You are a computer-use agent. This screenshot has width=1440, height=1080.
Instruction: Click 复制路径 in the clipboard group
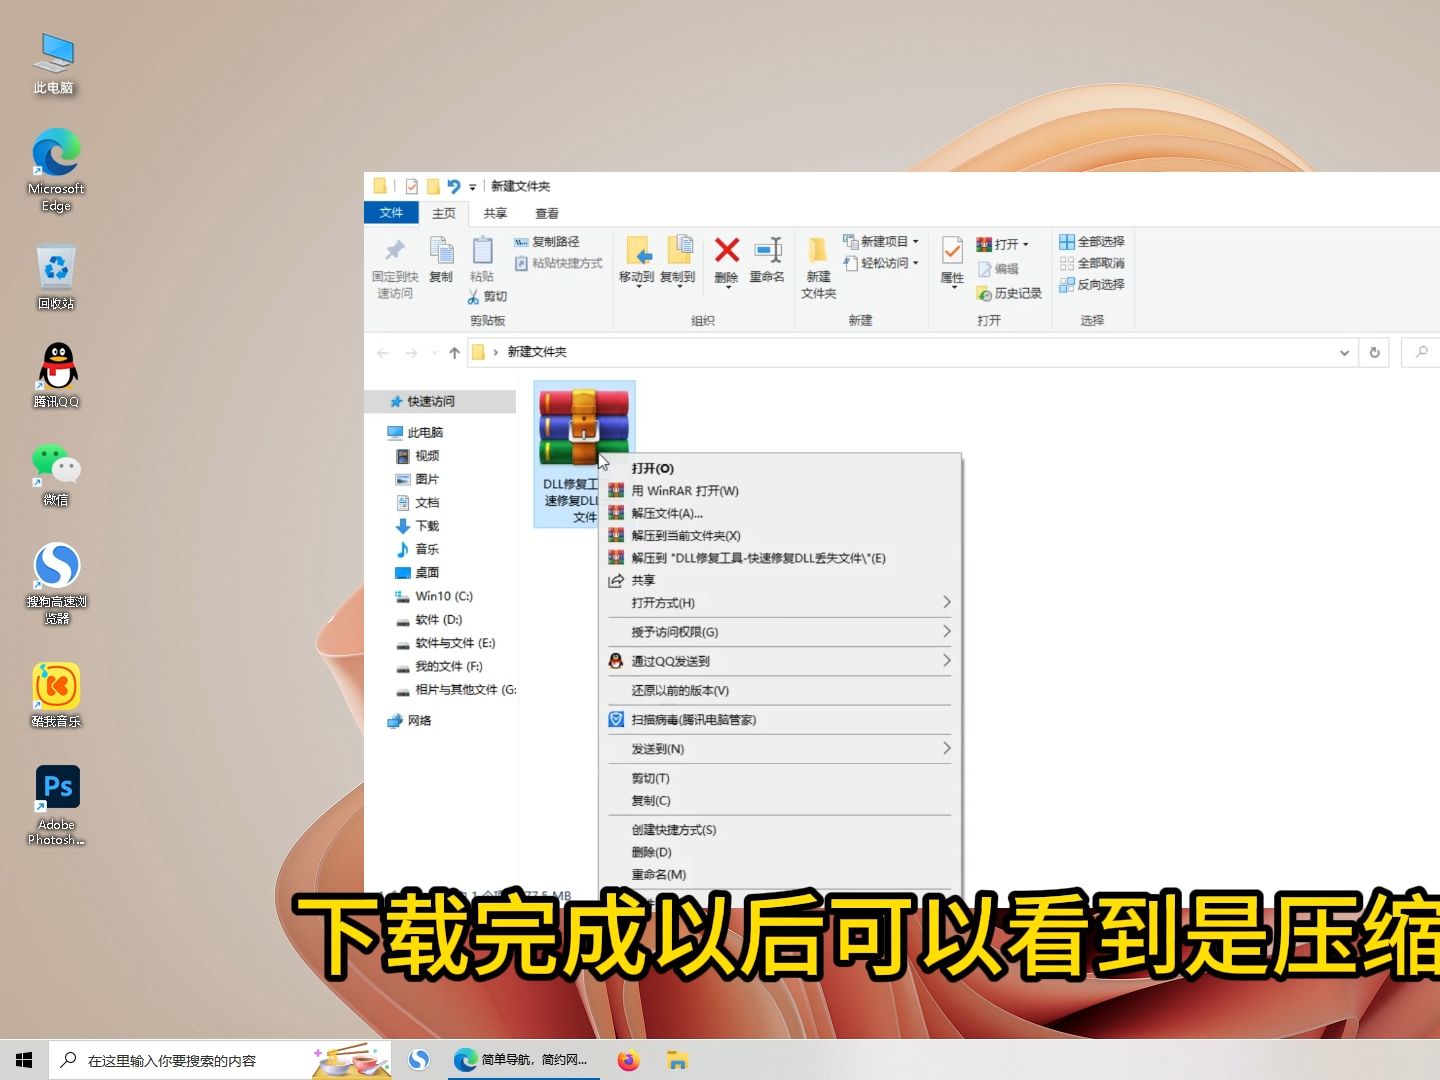pos(547,242)
